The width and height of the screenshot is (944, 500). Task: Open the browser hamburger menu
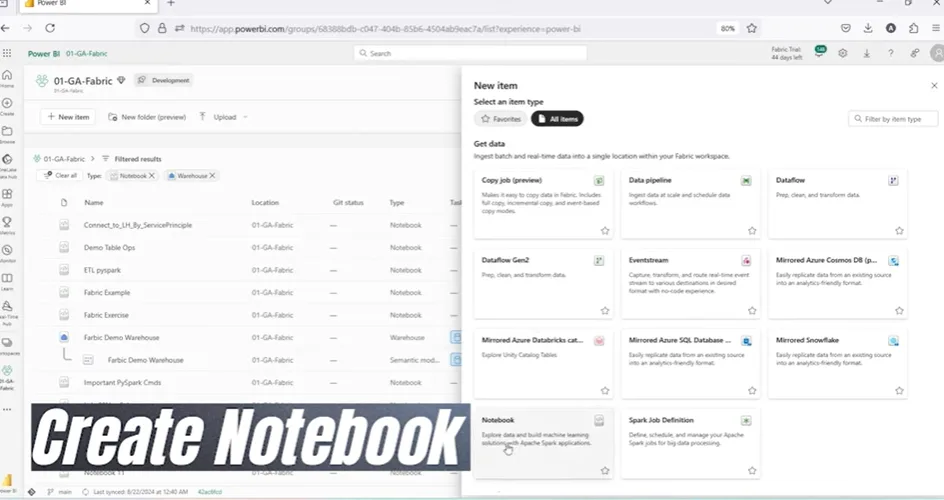click(x=936, y=28)
